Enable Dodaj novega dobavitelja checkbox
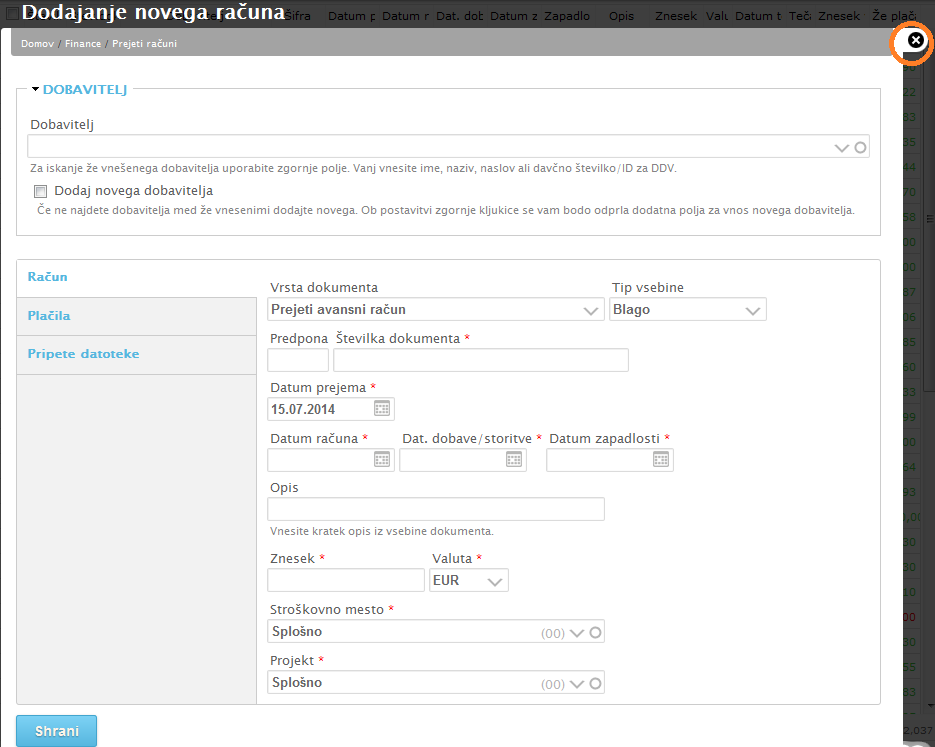935x747 pixels. coord(41,191)
